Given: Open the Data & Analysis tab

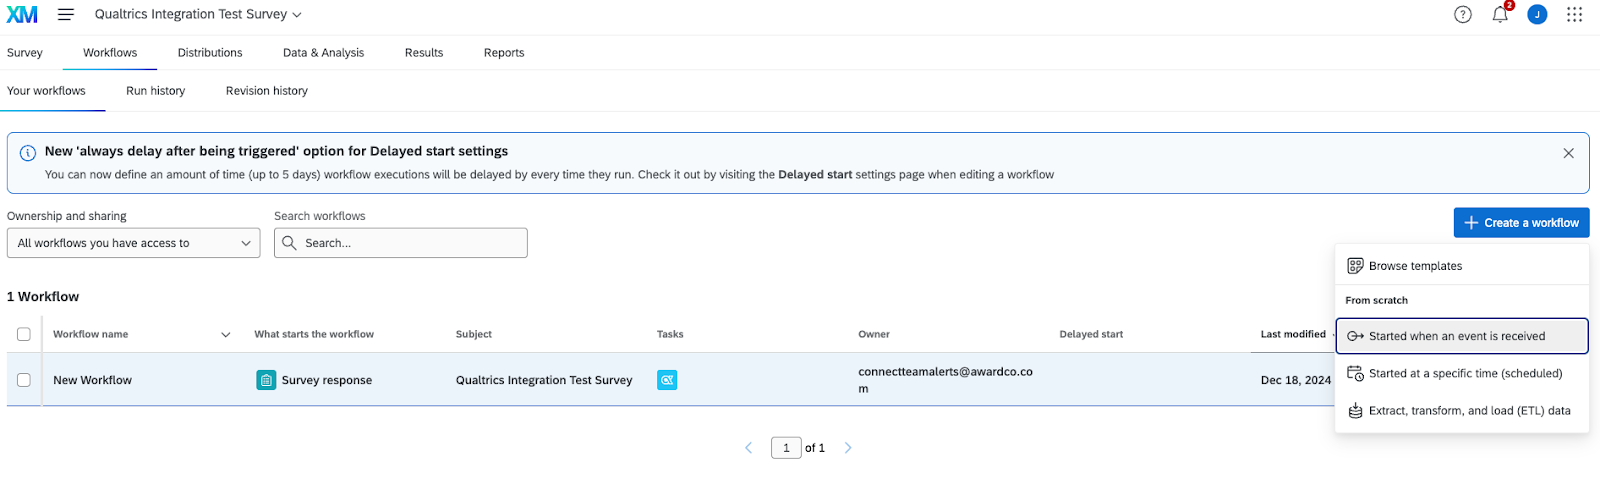Looking at the screenshot, I should pyautogui.click(x=323, y=53).
